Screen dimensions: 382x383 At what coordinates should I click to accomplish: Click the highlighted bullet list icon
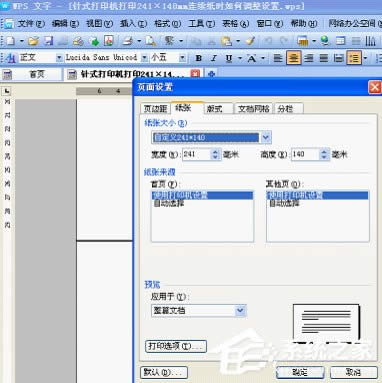coord(354,58)
